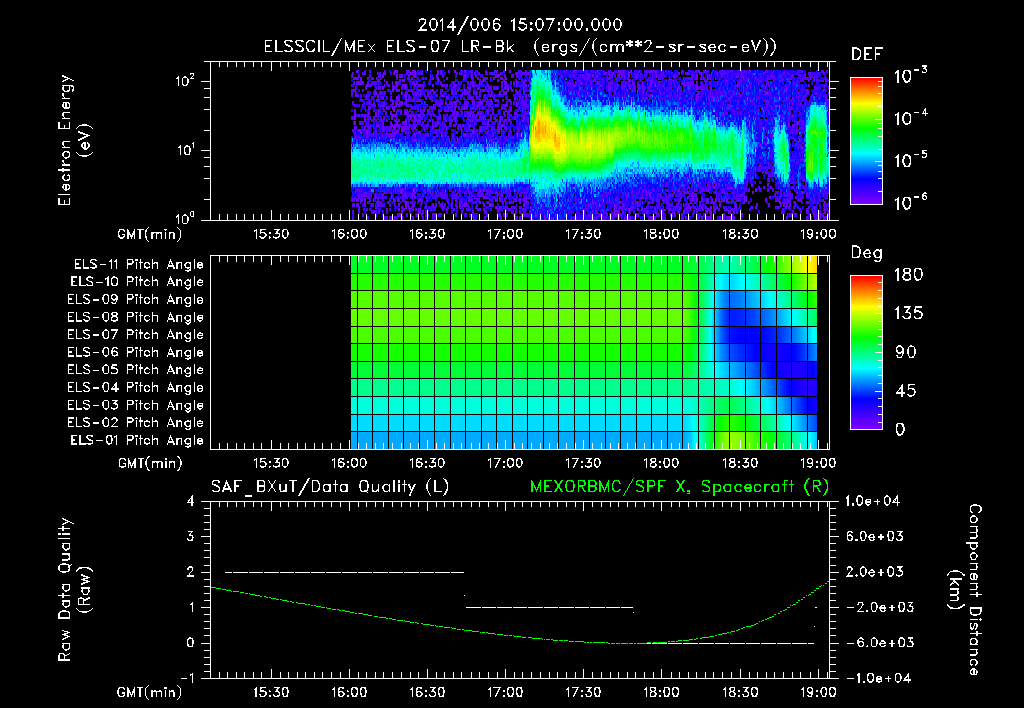Image resolution: width=1024 pixels, height=708 pixels.
Task: Click the DEF color bar legend
Action: pos(866,141)
